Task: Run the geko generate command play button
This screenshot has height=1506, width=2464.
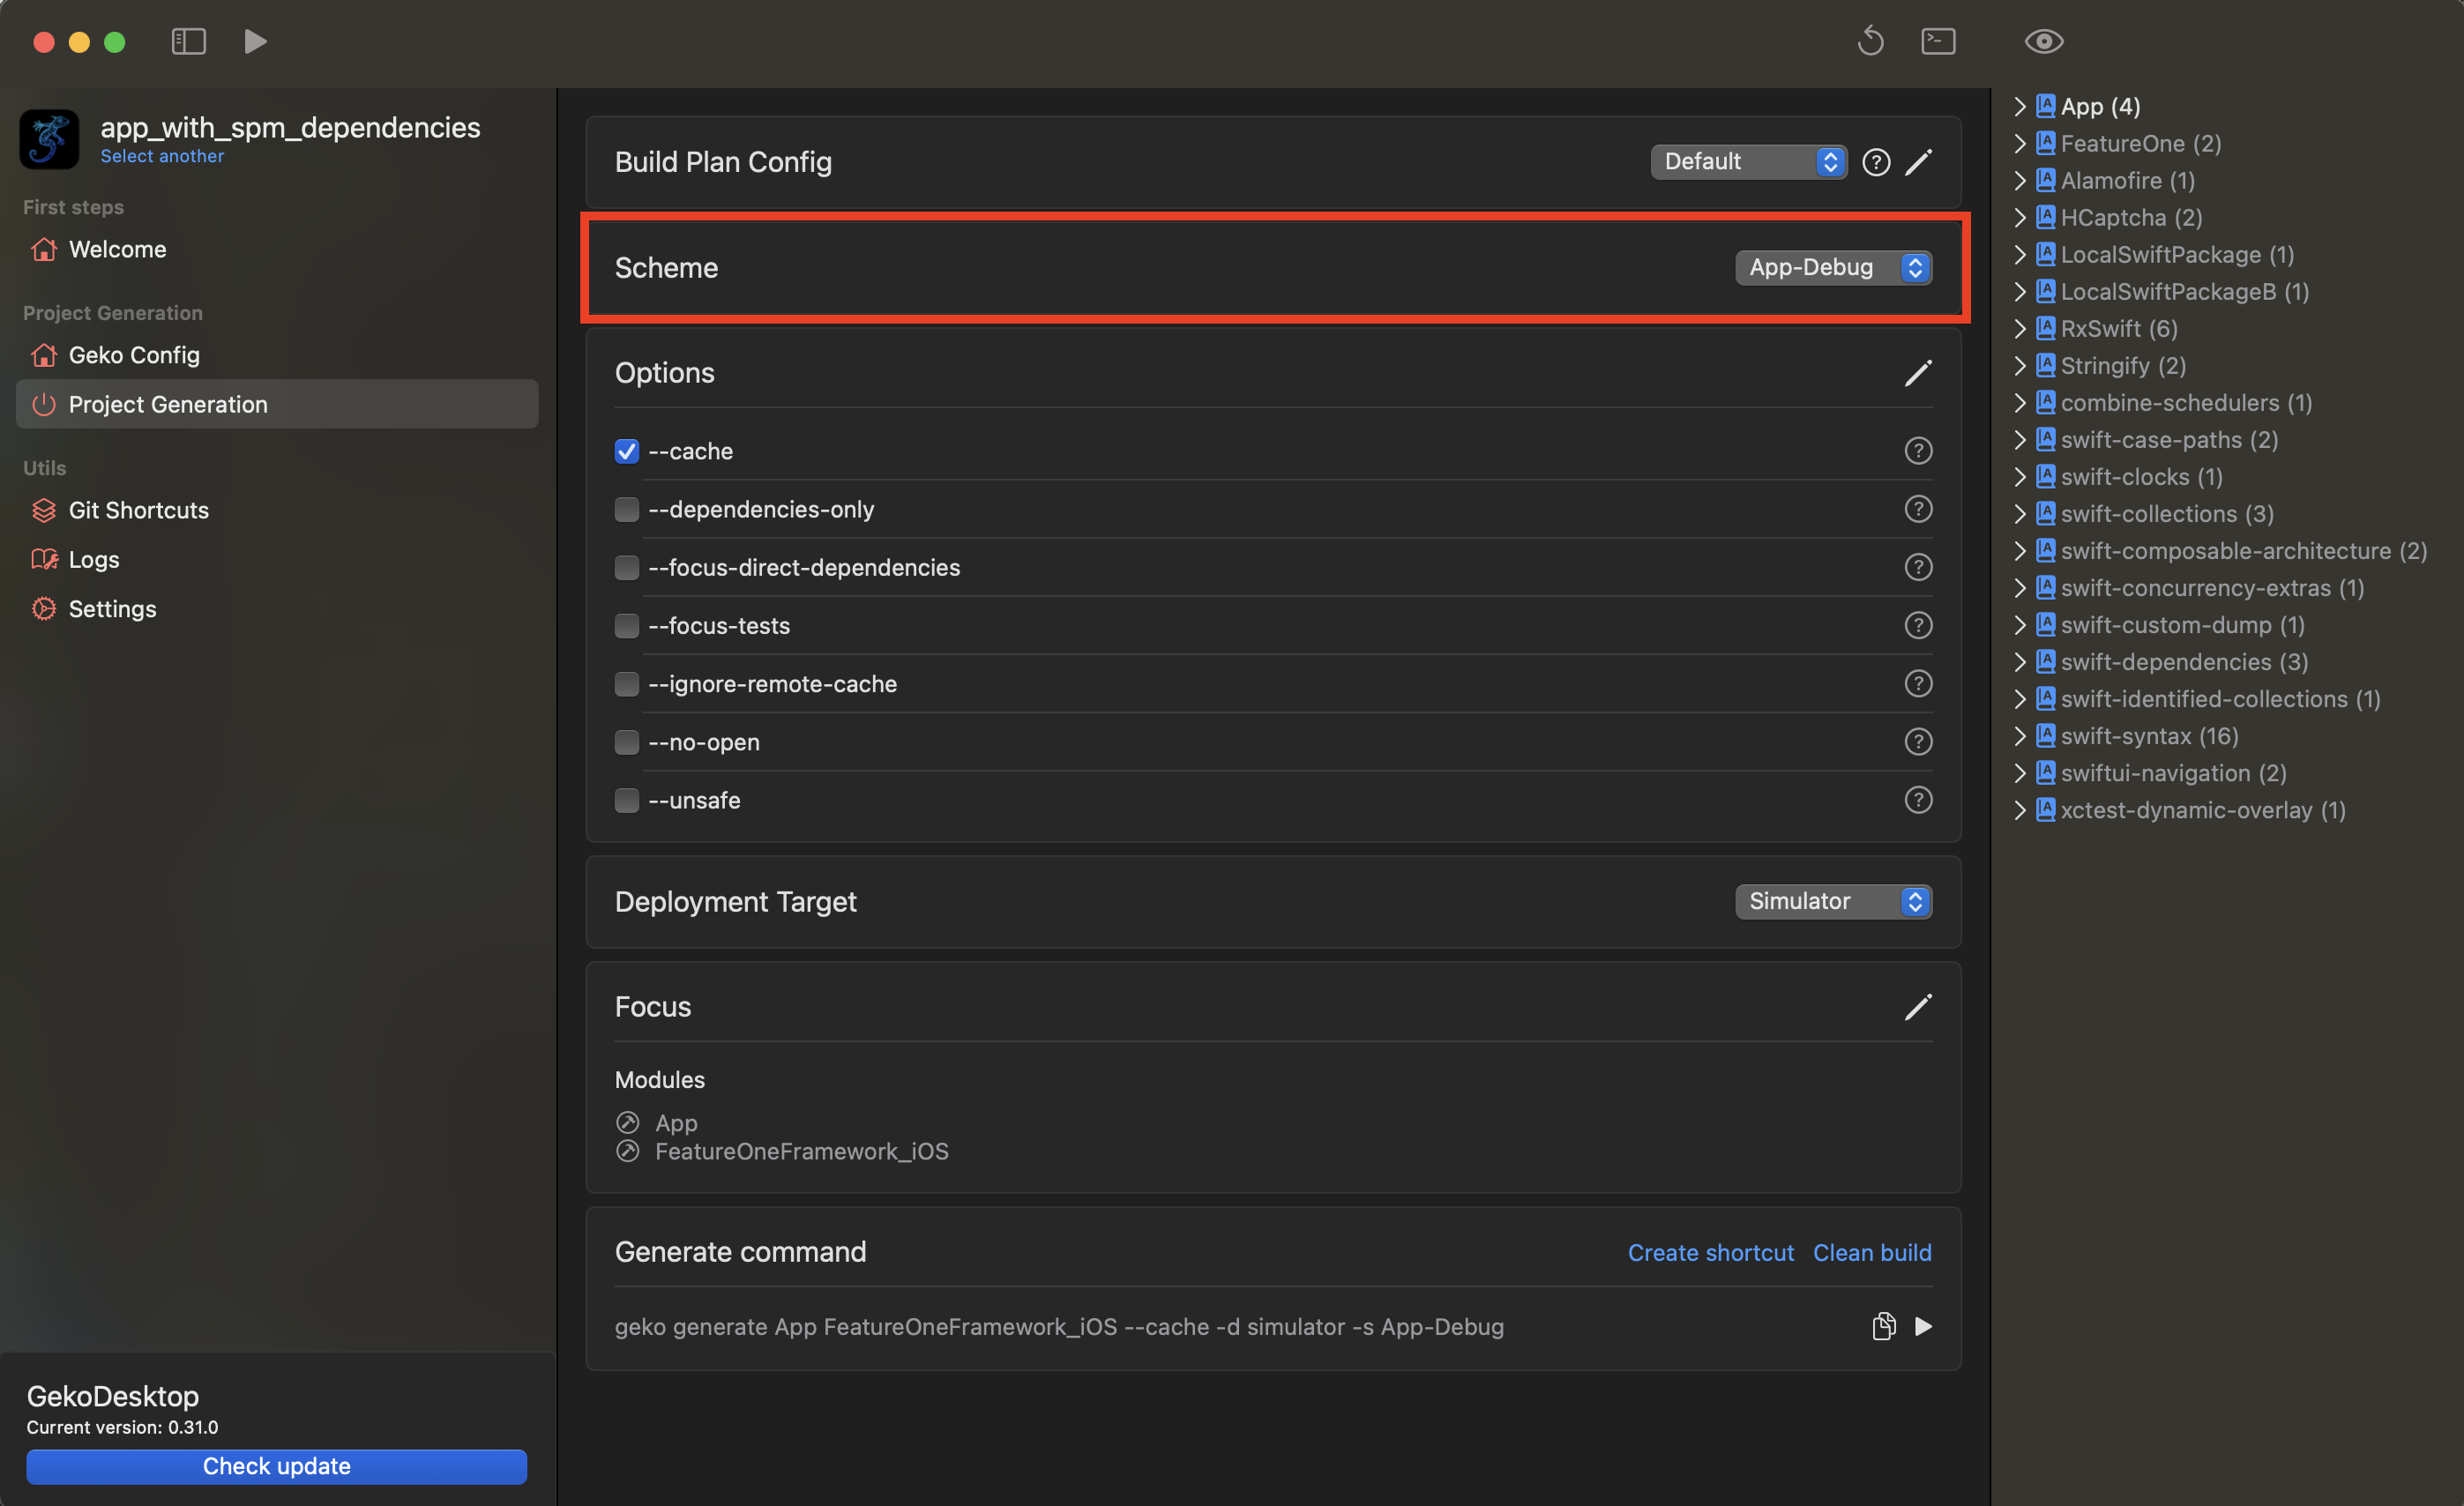Action: click(x=1923, y=1326)
